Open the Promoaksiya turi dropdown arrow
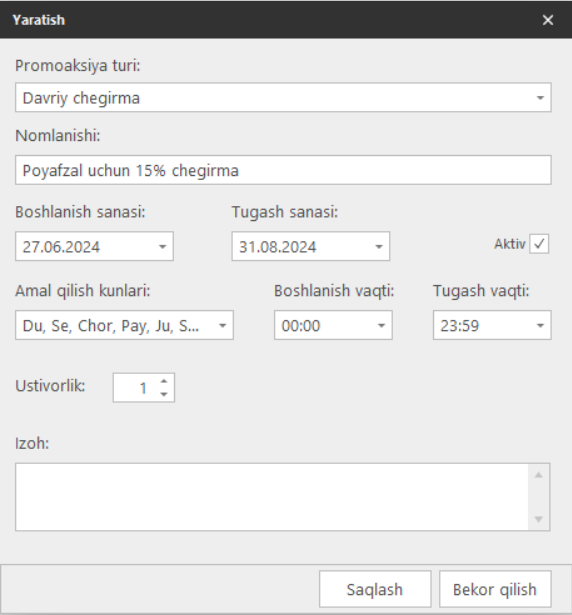The width and height of the screenshot is (572, 615). pos(540,98)
